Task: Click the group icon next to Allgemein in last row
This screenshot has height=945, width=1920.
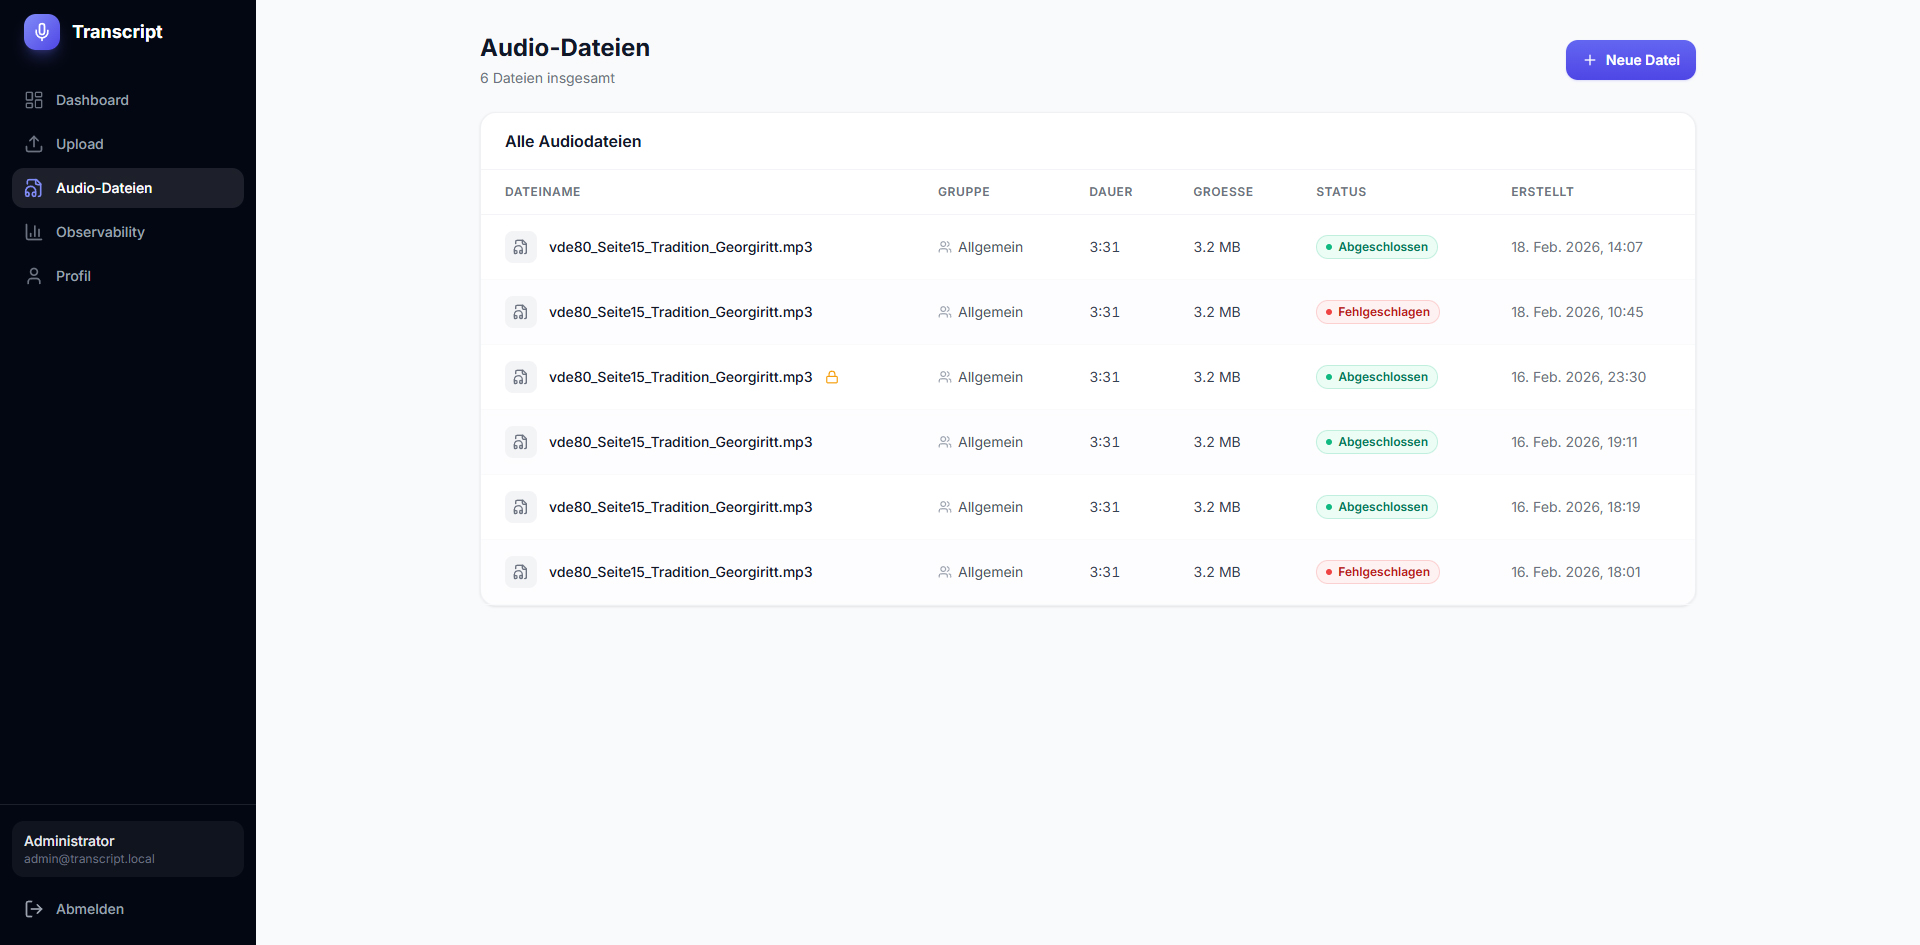Action: click(x=945, y=572)
